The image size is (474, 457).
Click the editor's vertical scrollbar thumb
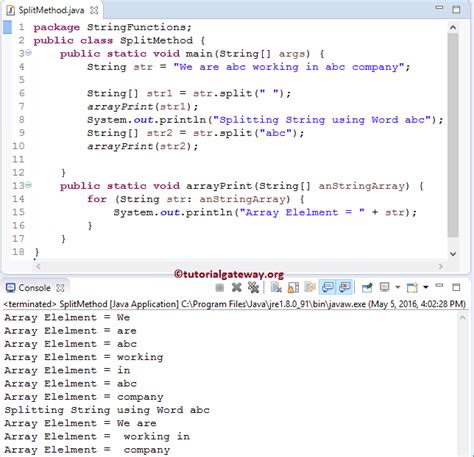453,135
